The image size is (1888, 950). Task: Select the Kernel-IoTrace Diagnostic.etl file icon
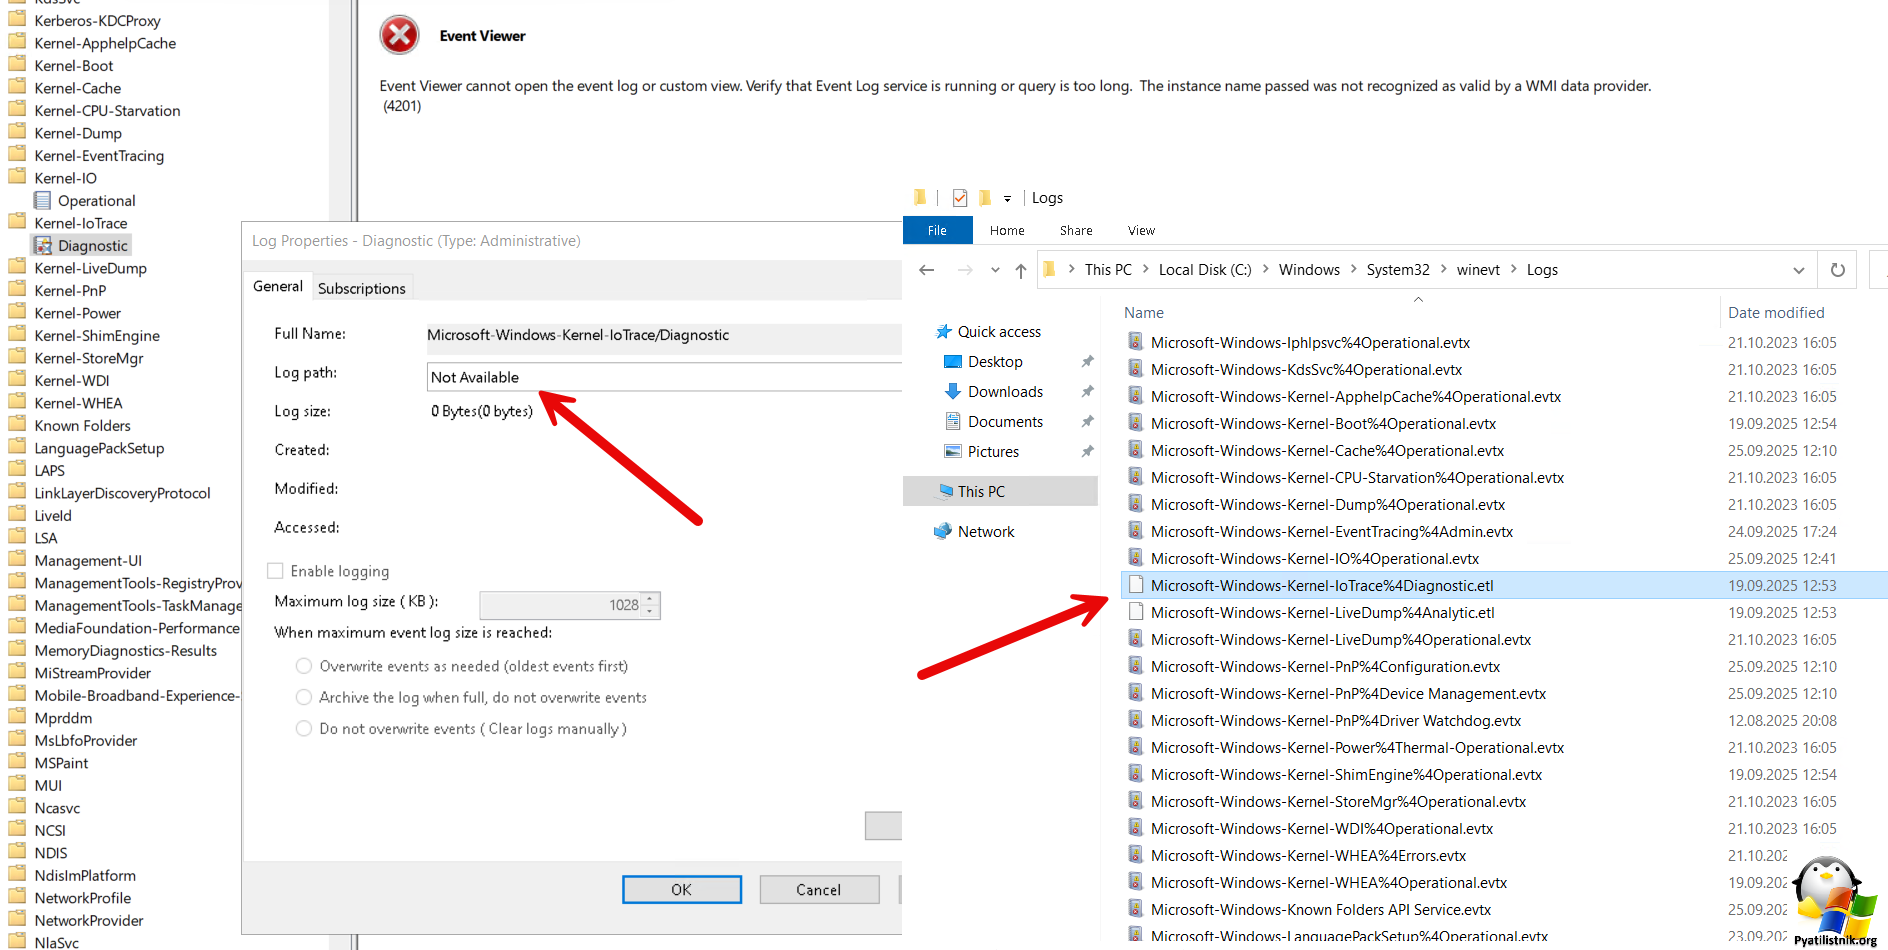click(x=1136, y=585)
